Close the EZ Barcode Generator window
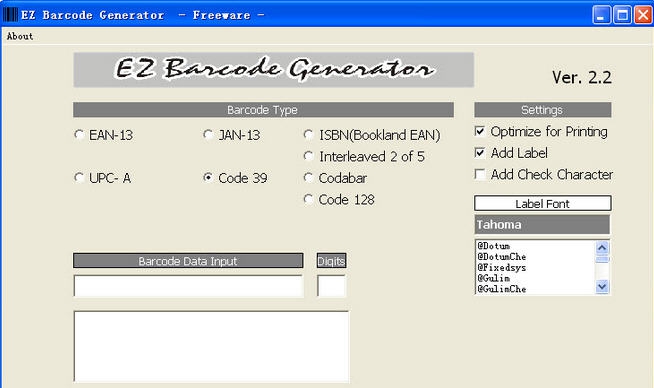This screenshot has width=654, height=388. pos(643,15)
